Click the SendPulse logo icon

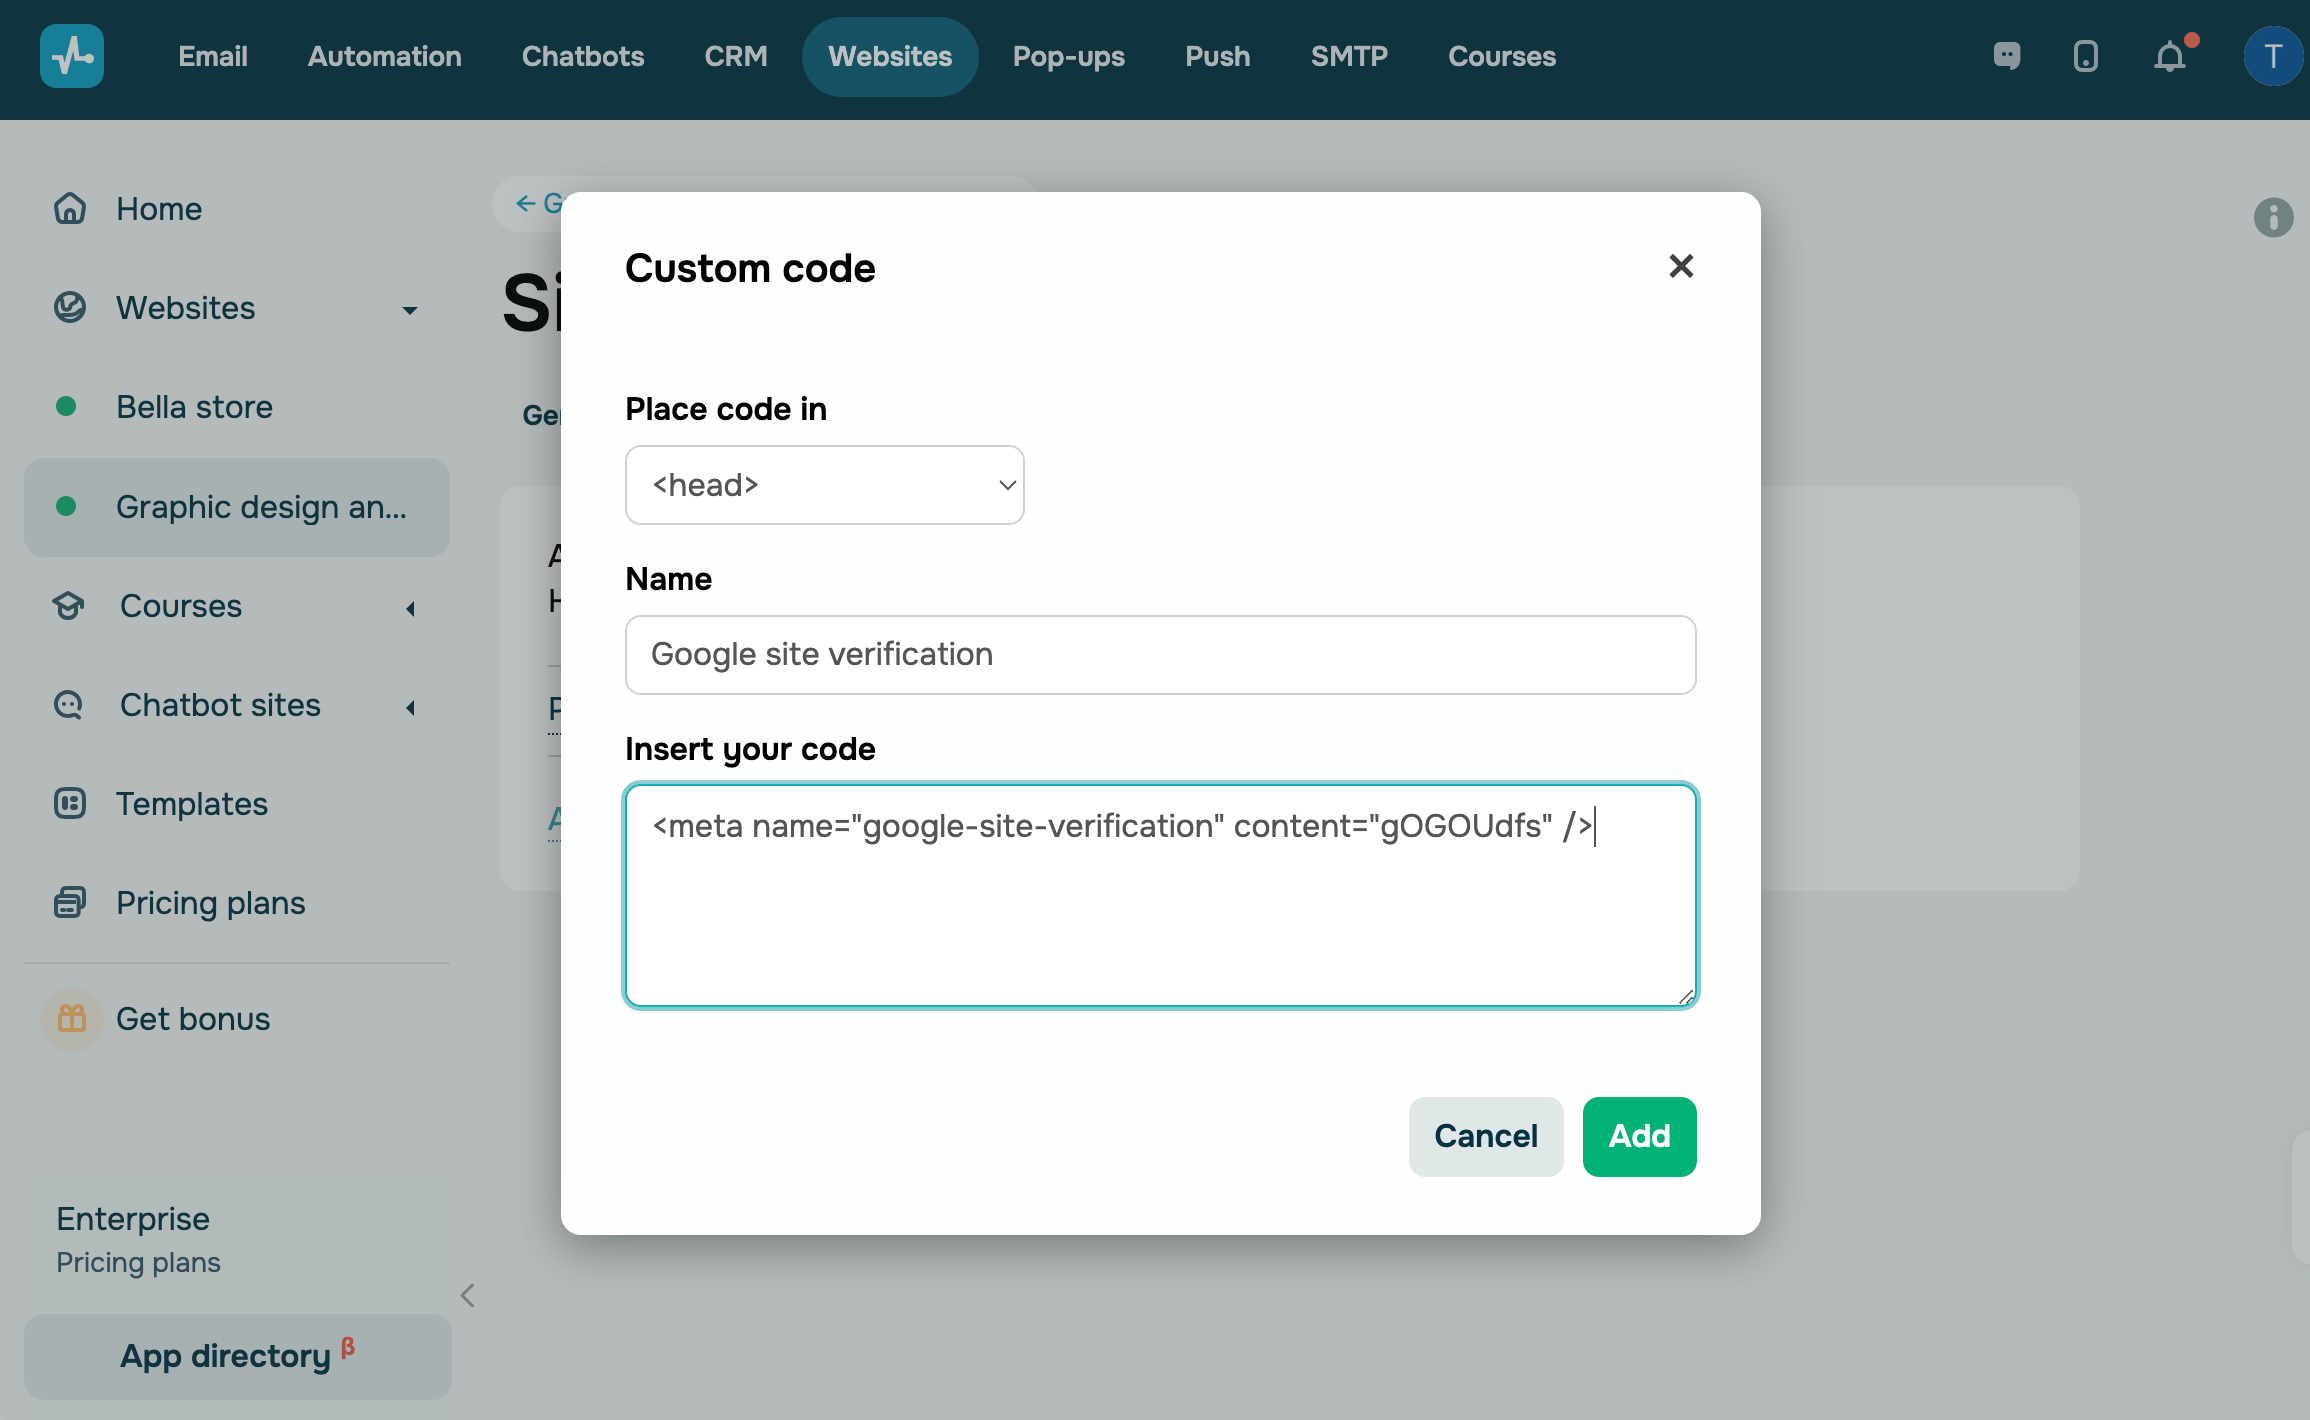(x=72, y=56)
